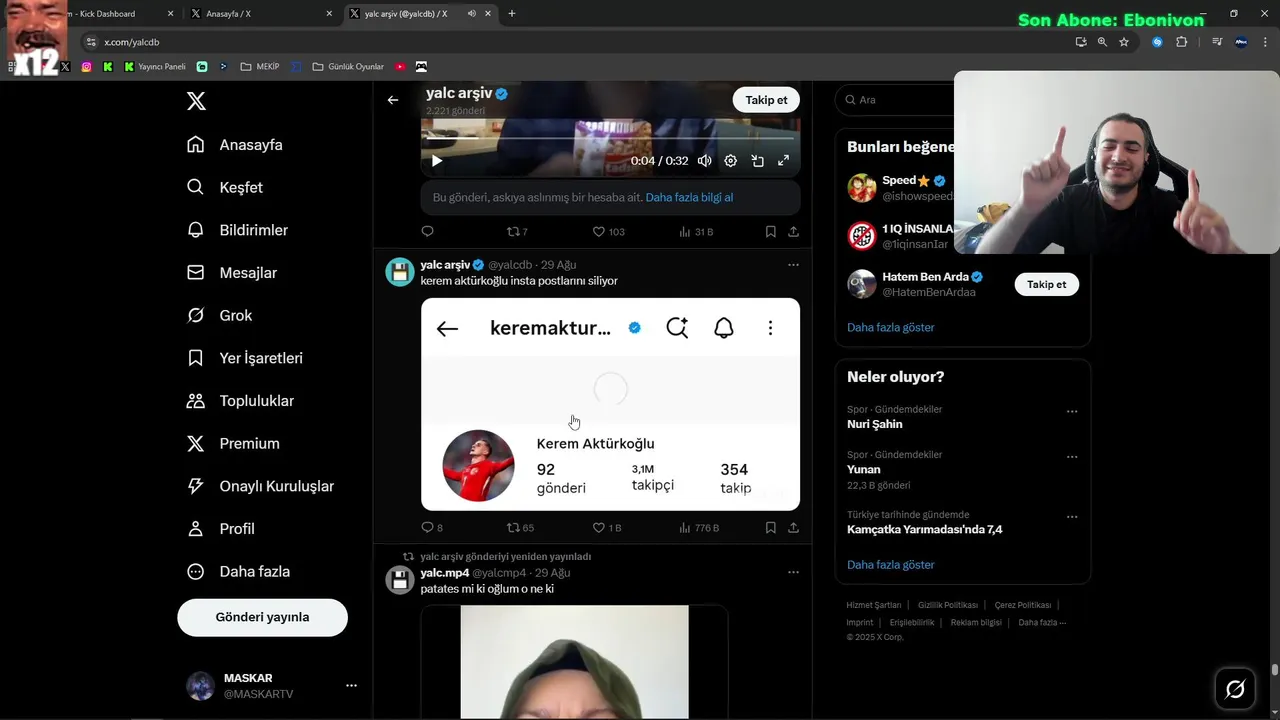
Task: Click the Ara search field
Action: pyautogui.click(x=895, y=100)
